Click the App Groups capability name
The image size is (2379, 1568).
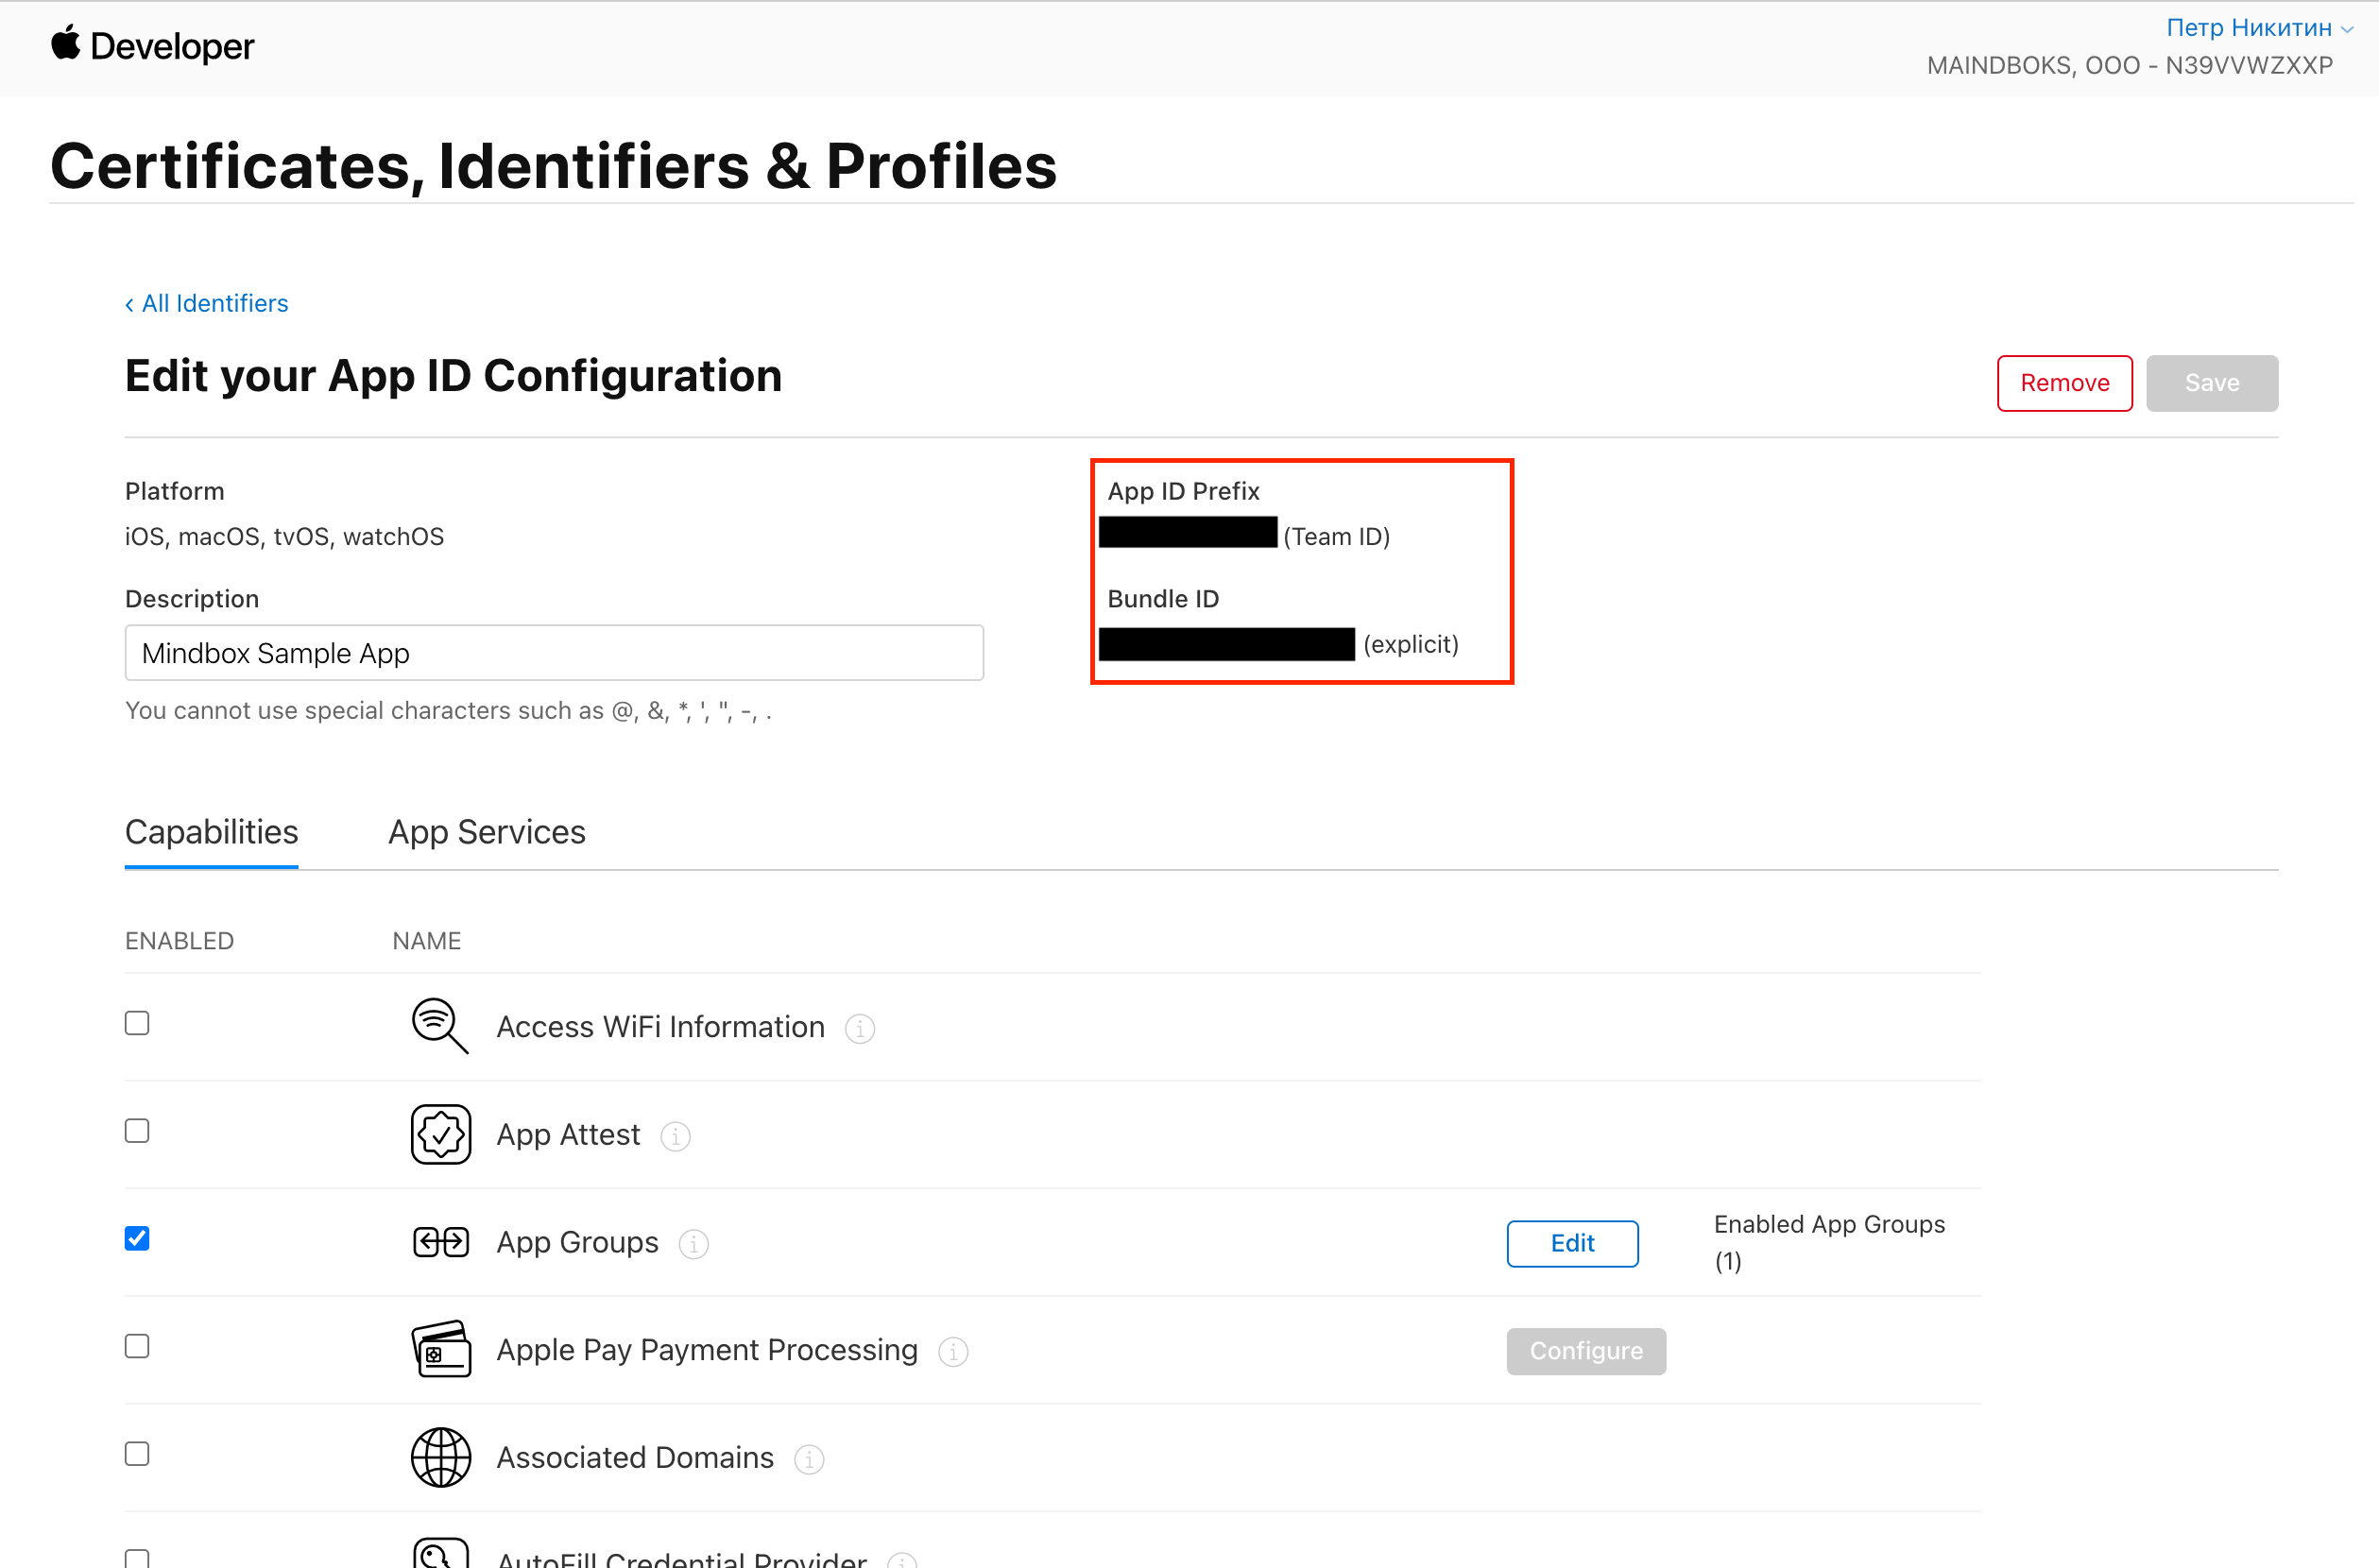(577, 1242)
